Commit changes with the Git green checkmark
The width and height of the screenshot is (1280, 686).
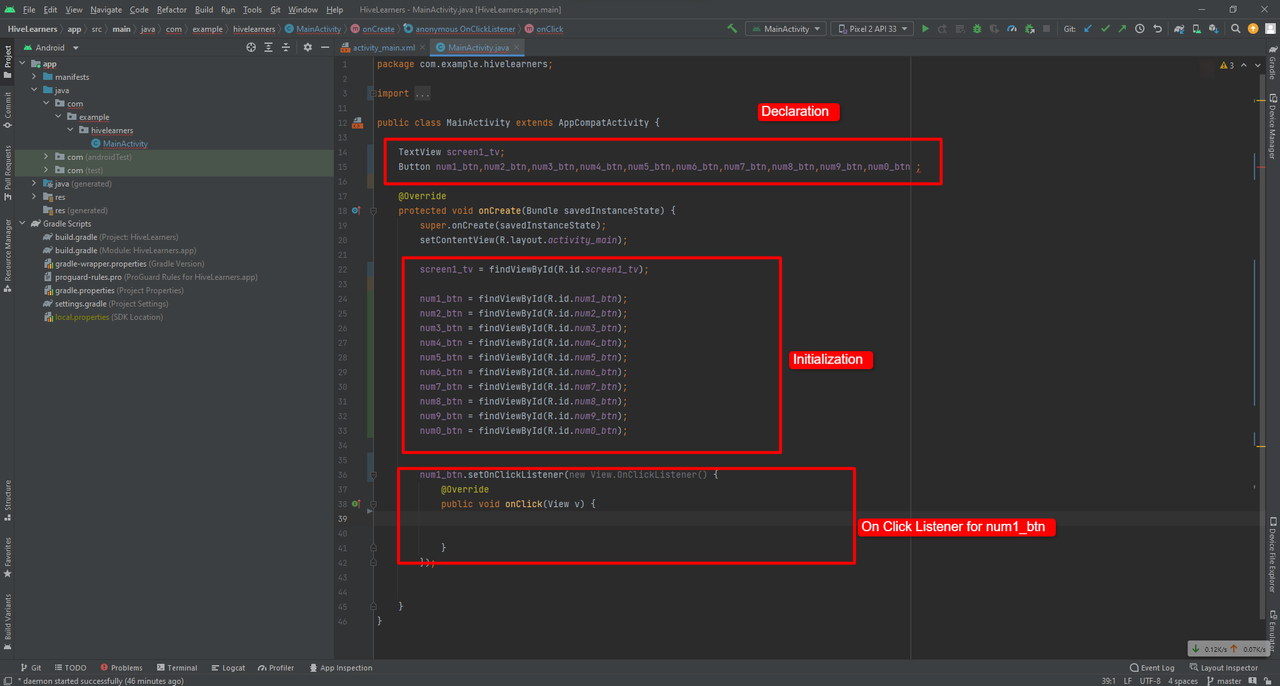[1105, 29]
